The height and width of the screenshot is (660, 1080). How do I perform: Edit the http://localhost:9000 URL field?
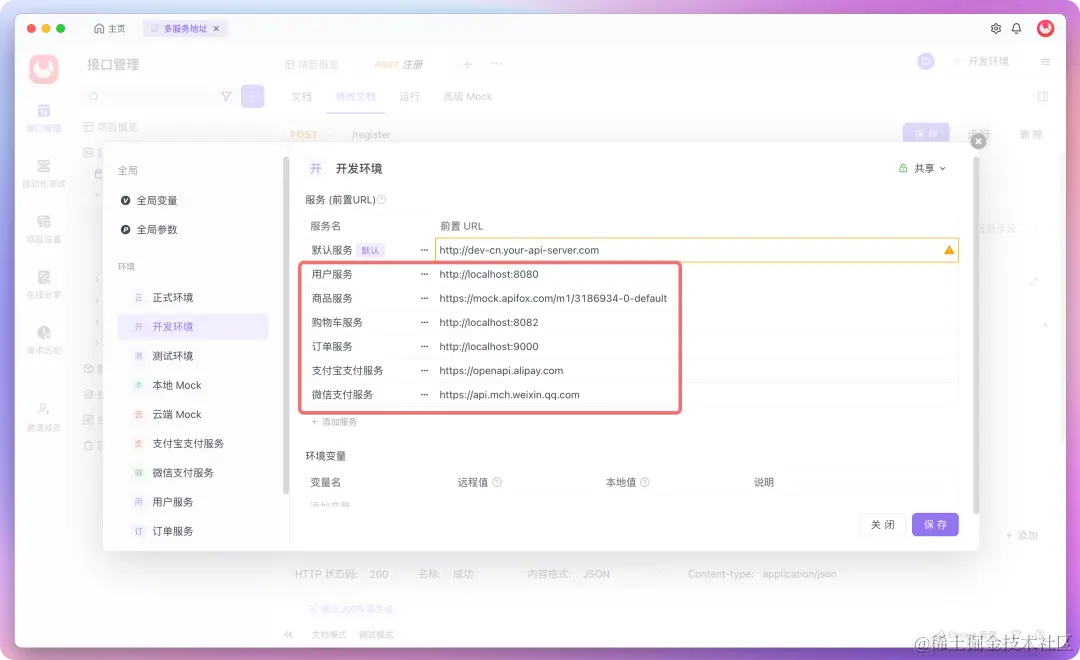pos(696,347)
